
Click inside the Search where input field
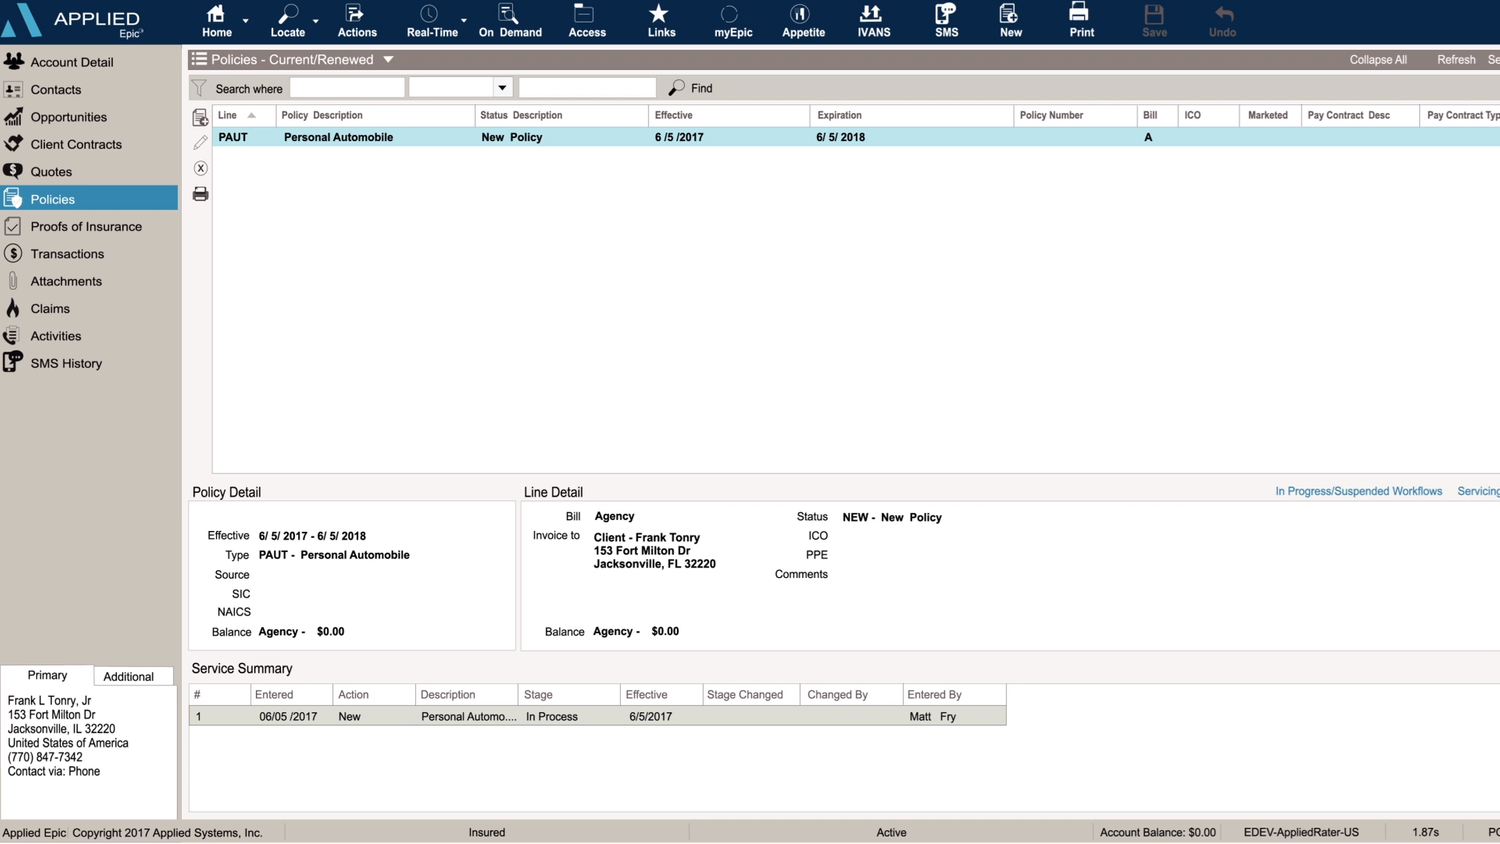pos(345,87)
